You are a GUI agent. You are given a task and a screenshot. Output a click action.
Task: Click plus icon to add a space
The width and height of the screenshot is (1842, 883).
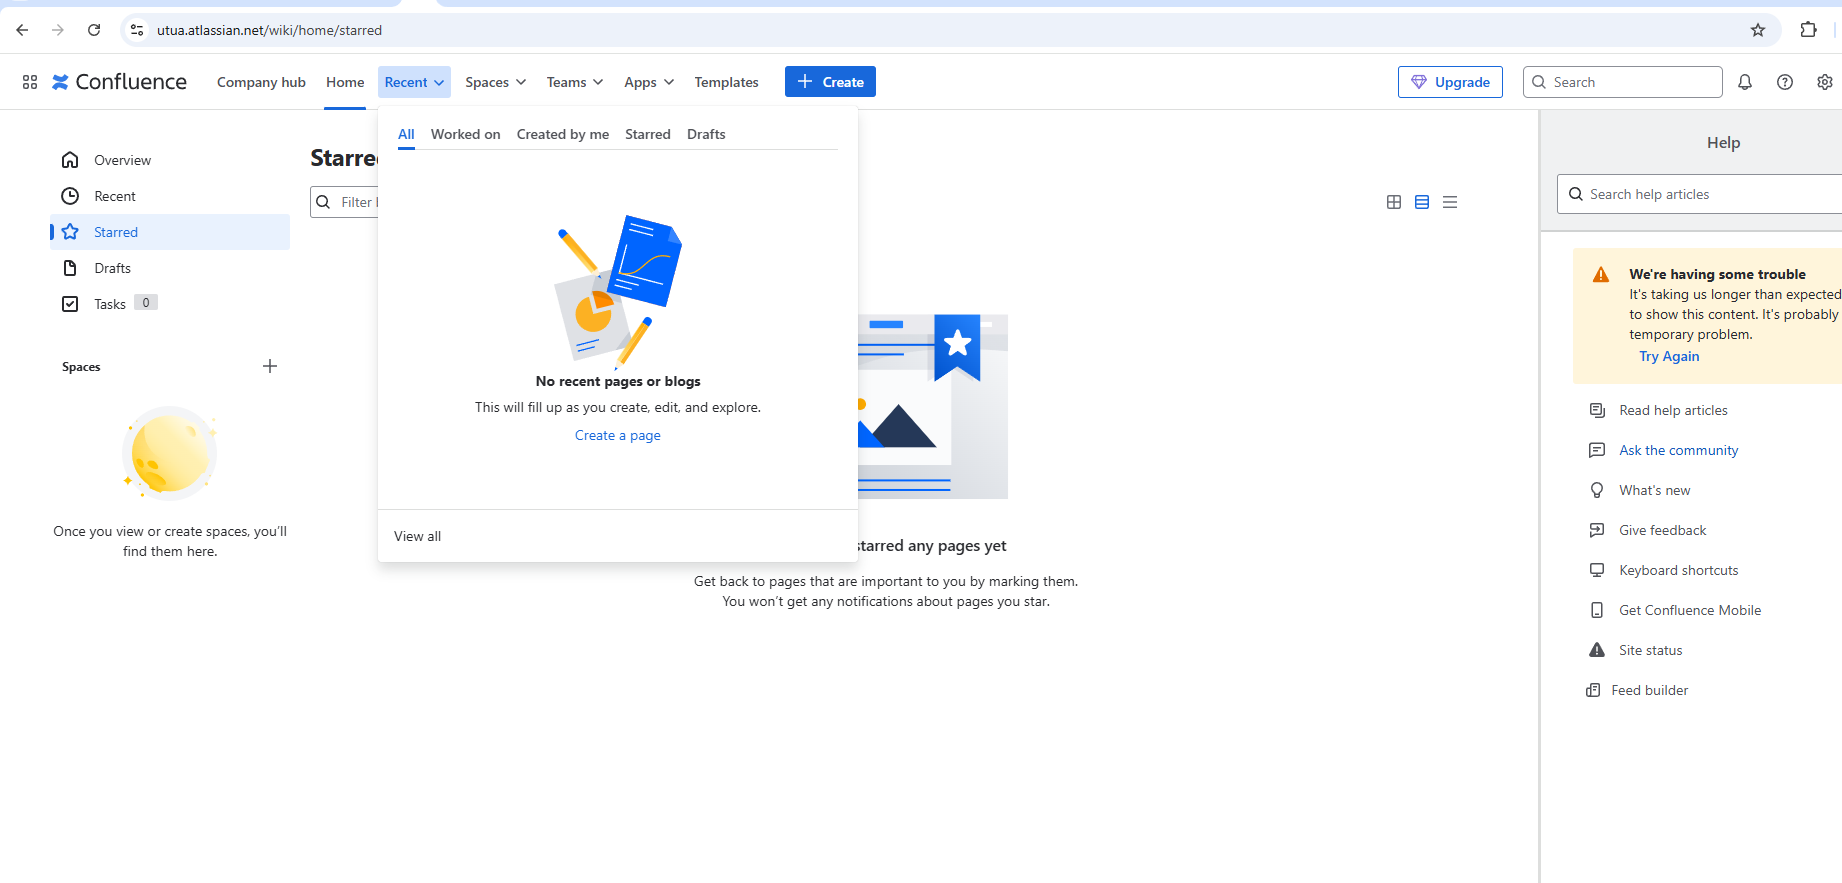[270, 366]
